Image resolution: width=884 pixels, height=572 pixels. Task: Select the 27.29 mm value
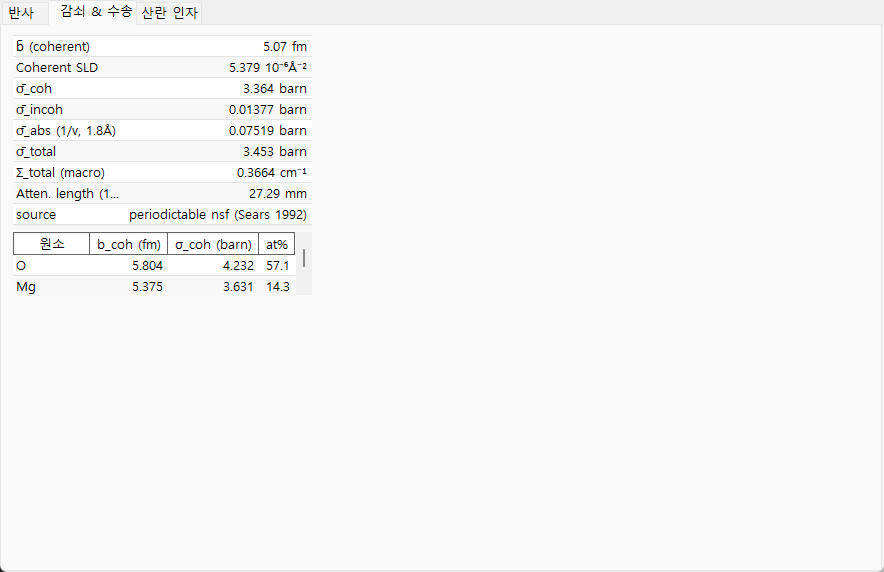[278, 194]
